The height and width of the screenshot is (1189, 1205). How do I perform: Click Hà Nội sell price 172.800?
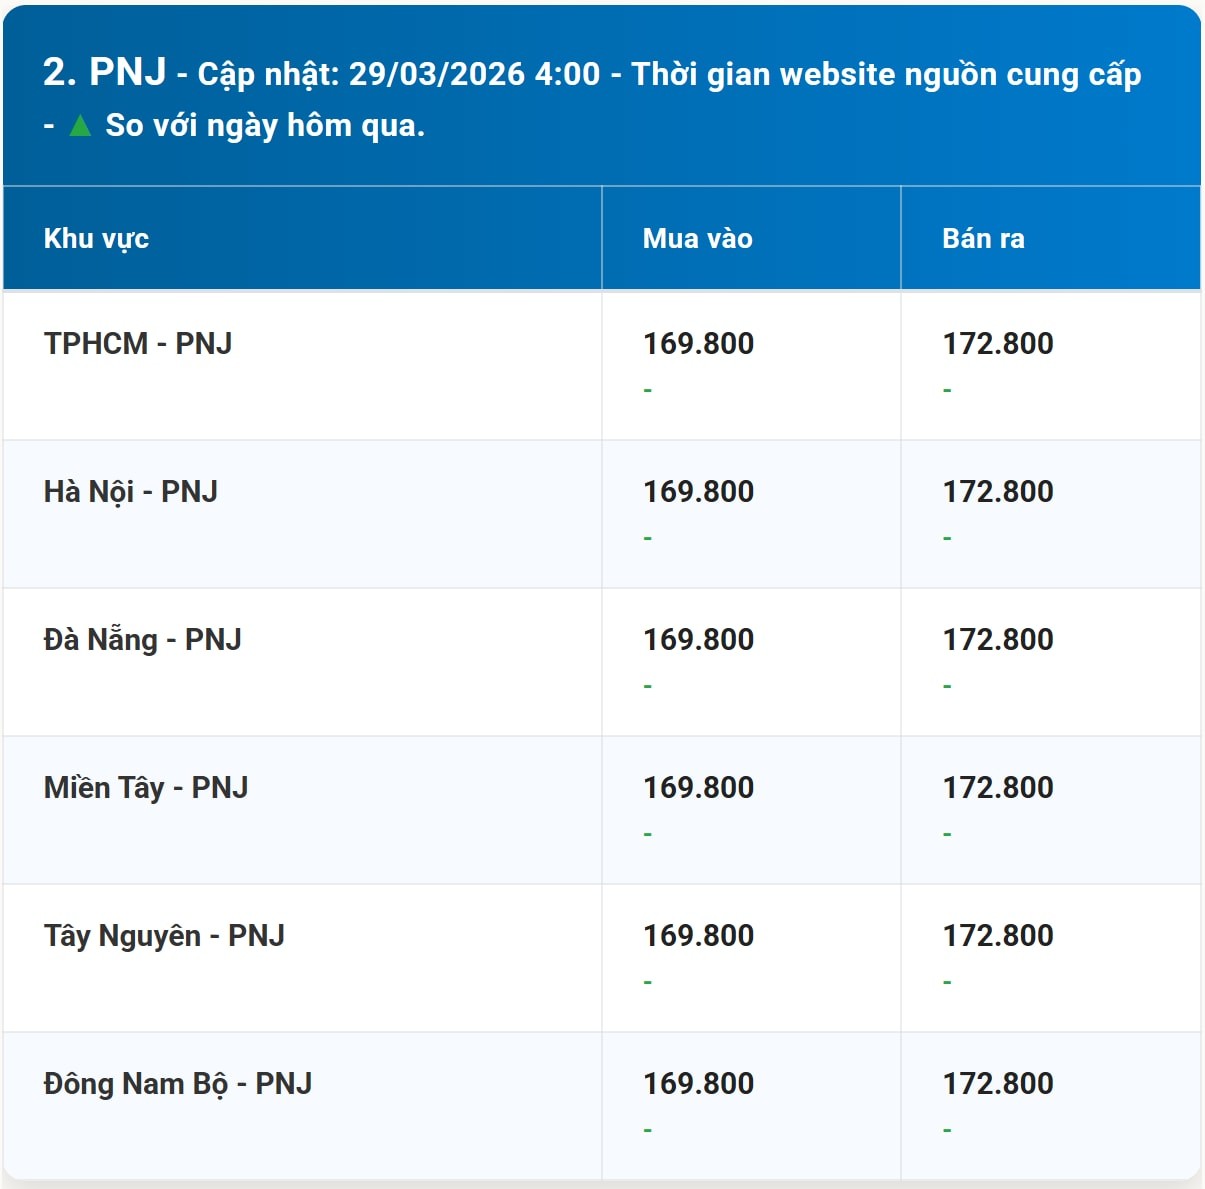997,491
